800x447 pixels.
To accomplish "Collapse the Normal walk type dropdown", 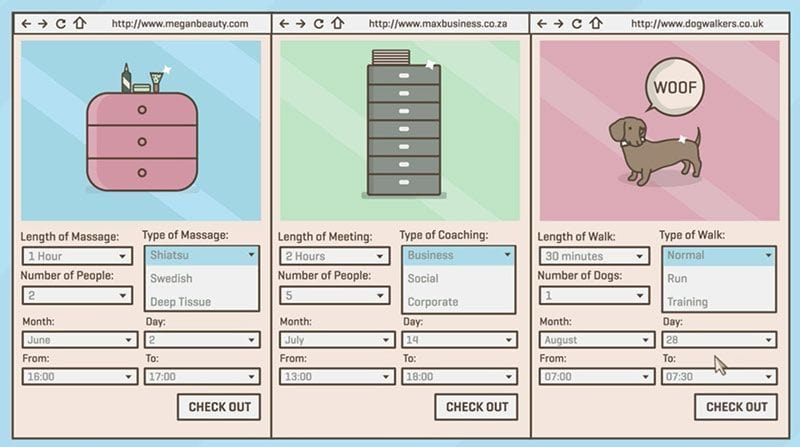I will click(x=719, y=255).
